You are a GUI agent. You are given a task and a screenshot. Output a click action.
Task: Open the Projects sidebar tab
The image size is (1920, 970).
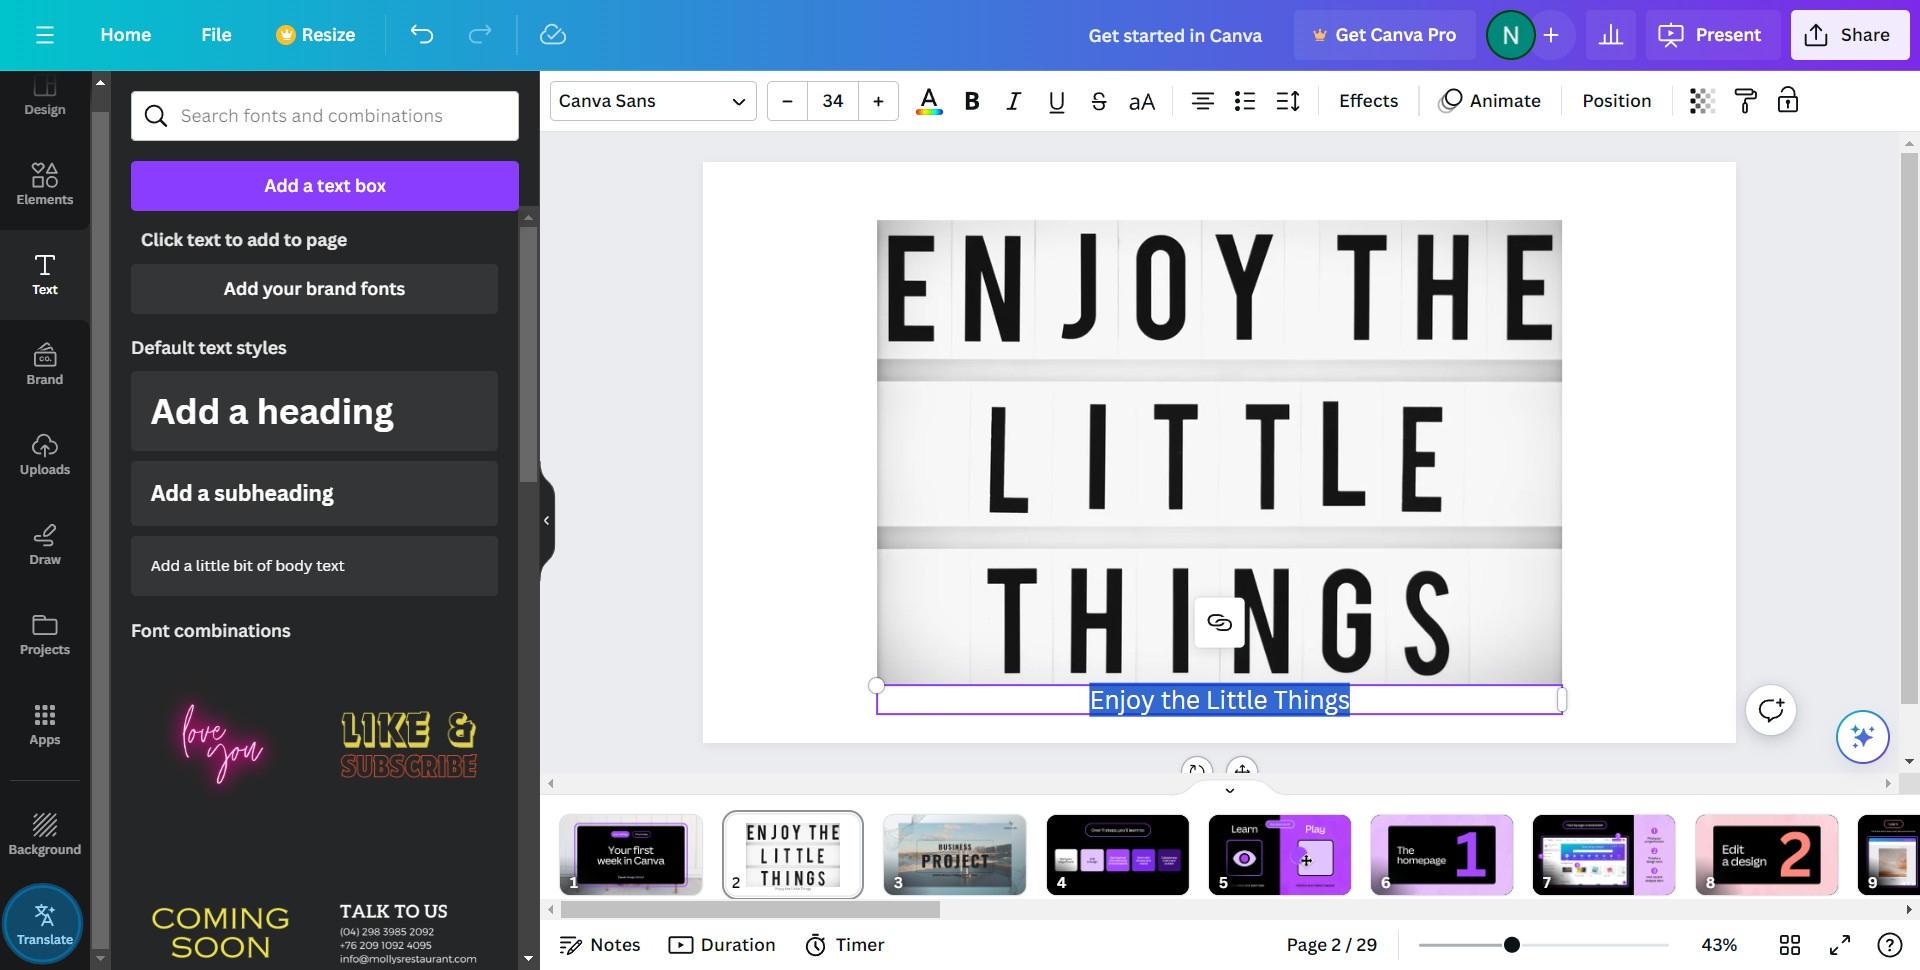pyautogui.click(x=45, y=634)
